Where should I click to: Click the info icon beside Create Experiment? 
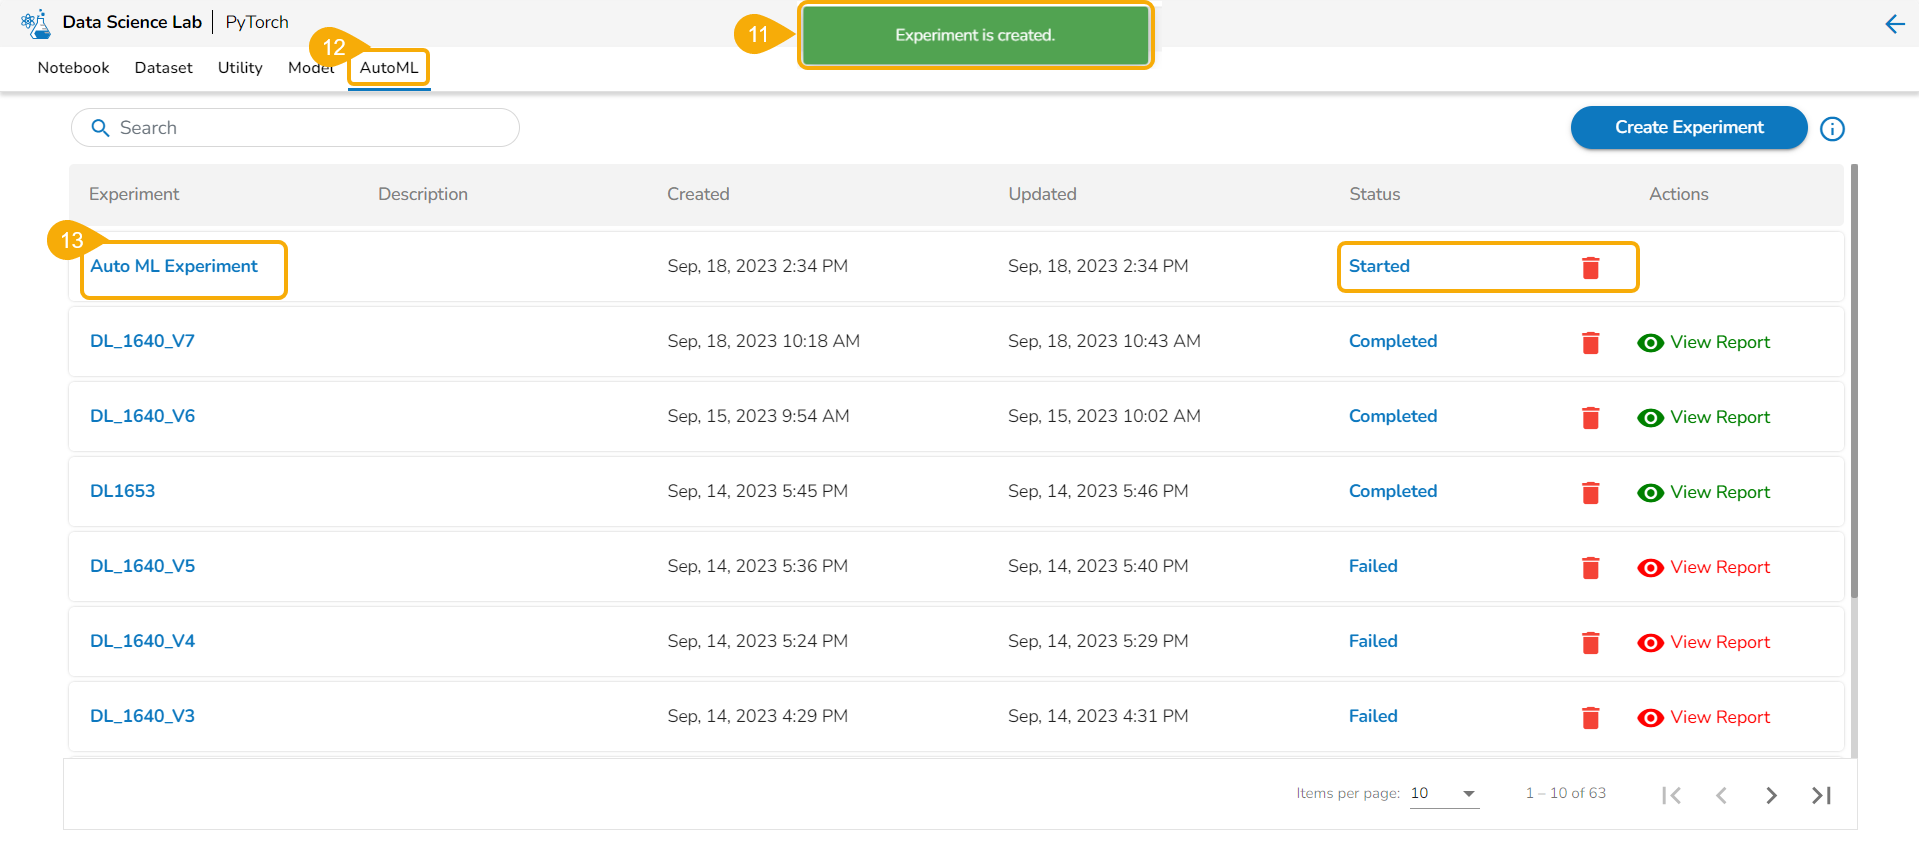[1832, 129]
